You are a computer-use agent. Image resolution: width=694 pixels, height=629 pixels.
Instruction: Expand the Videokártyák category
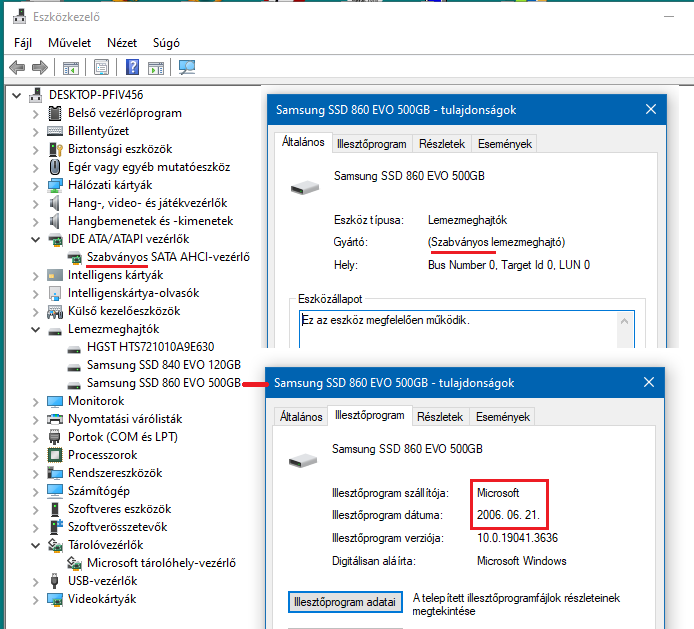coord(35,600)
